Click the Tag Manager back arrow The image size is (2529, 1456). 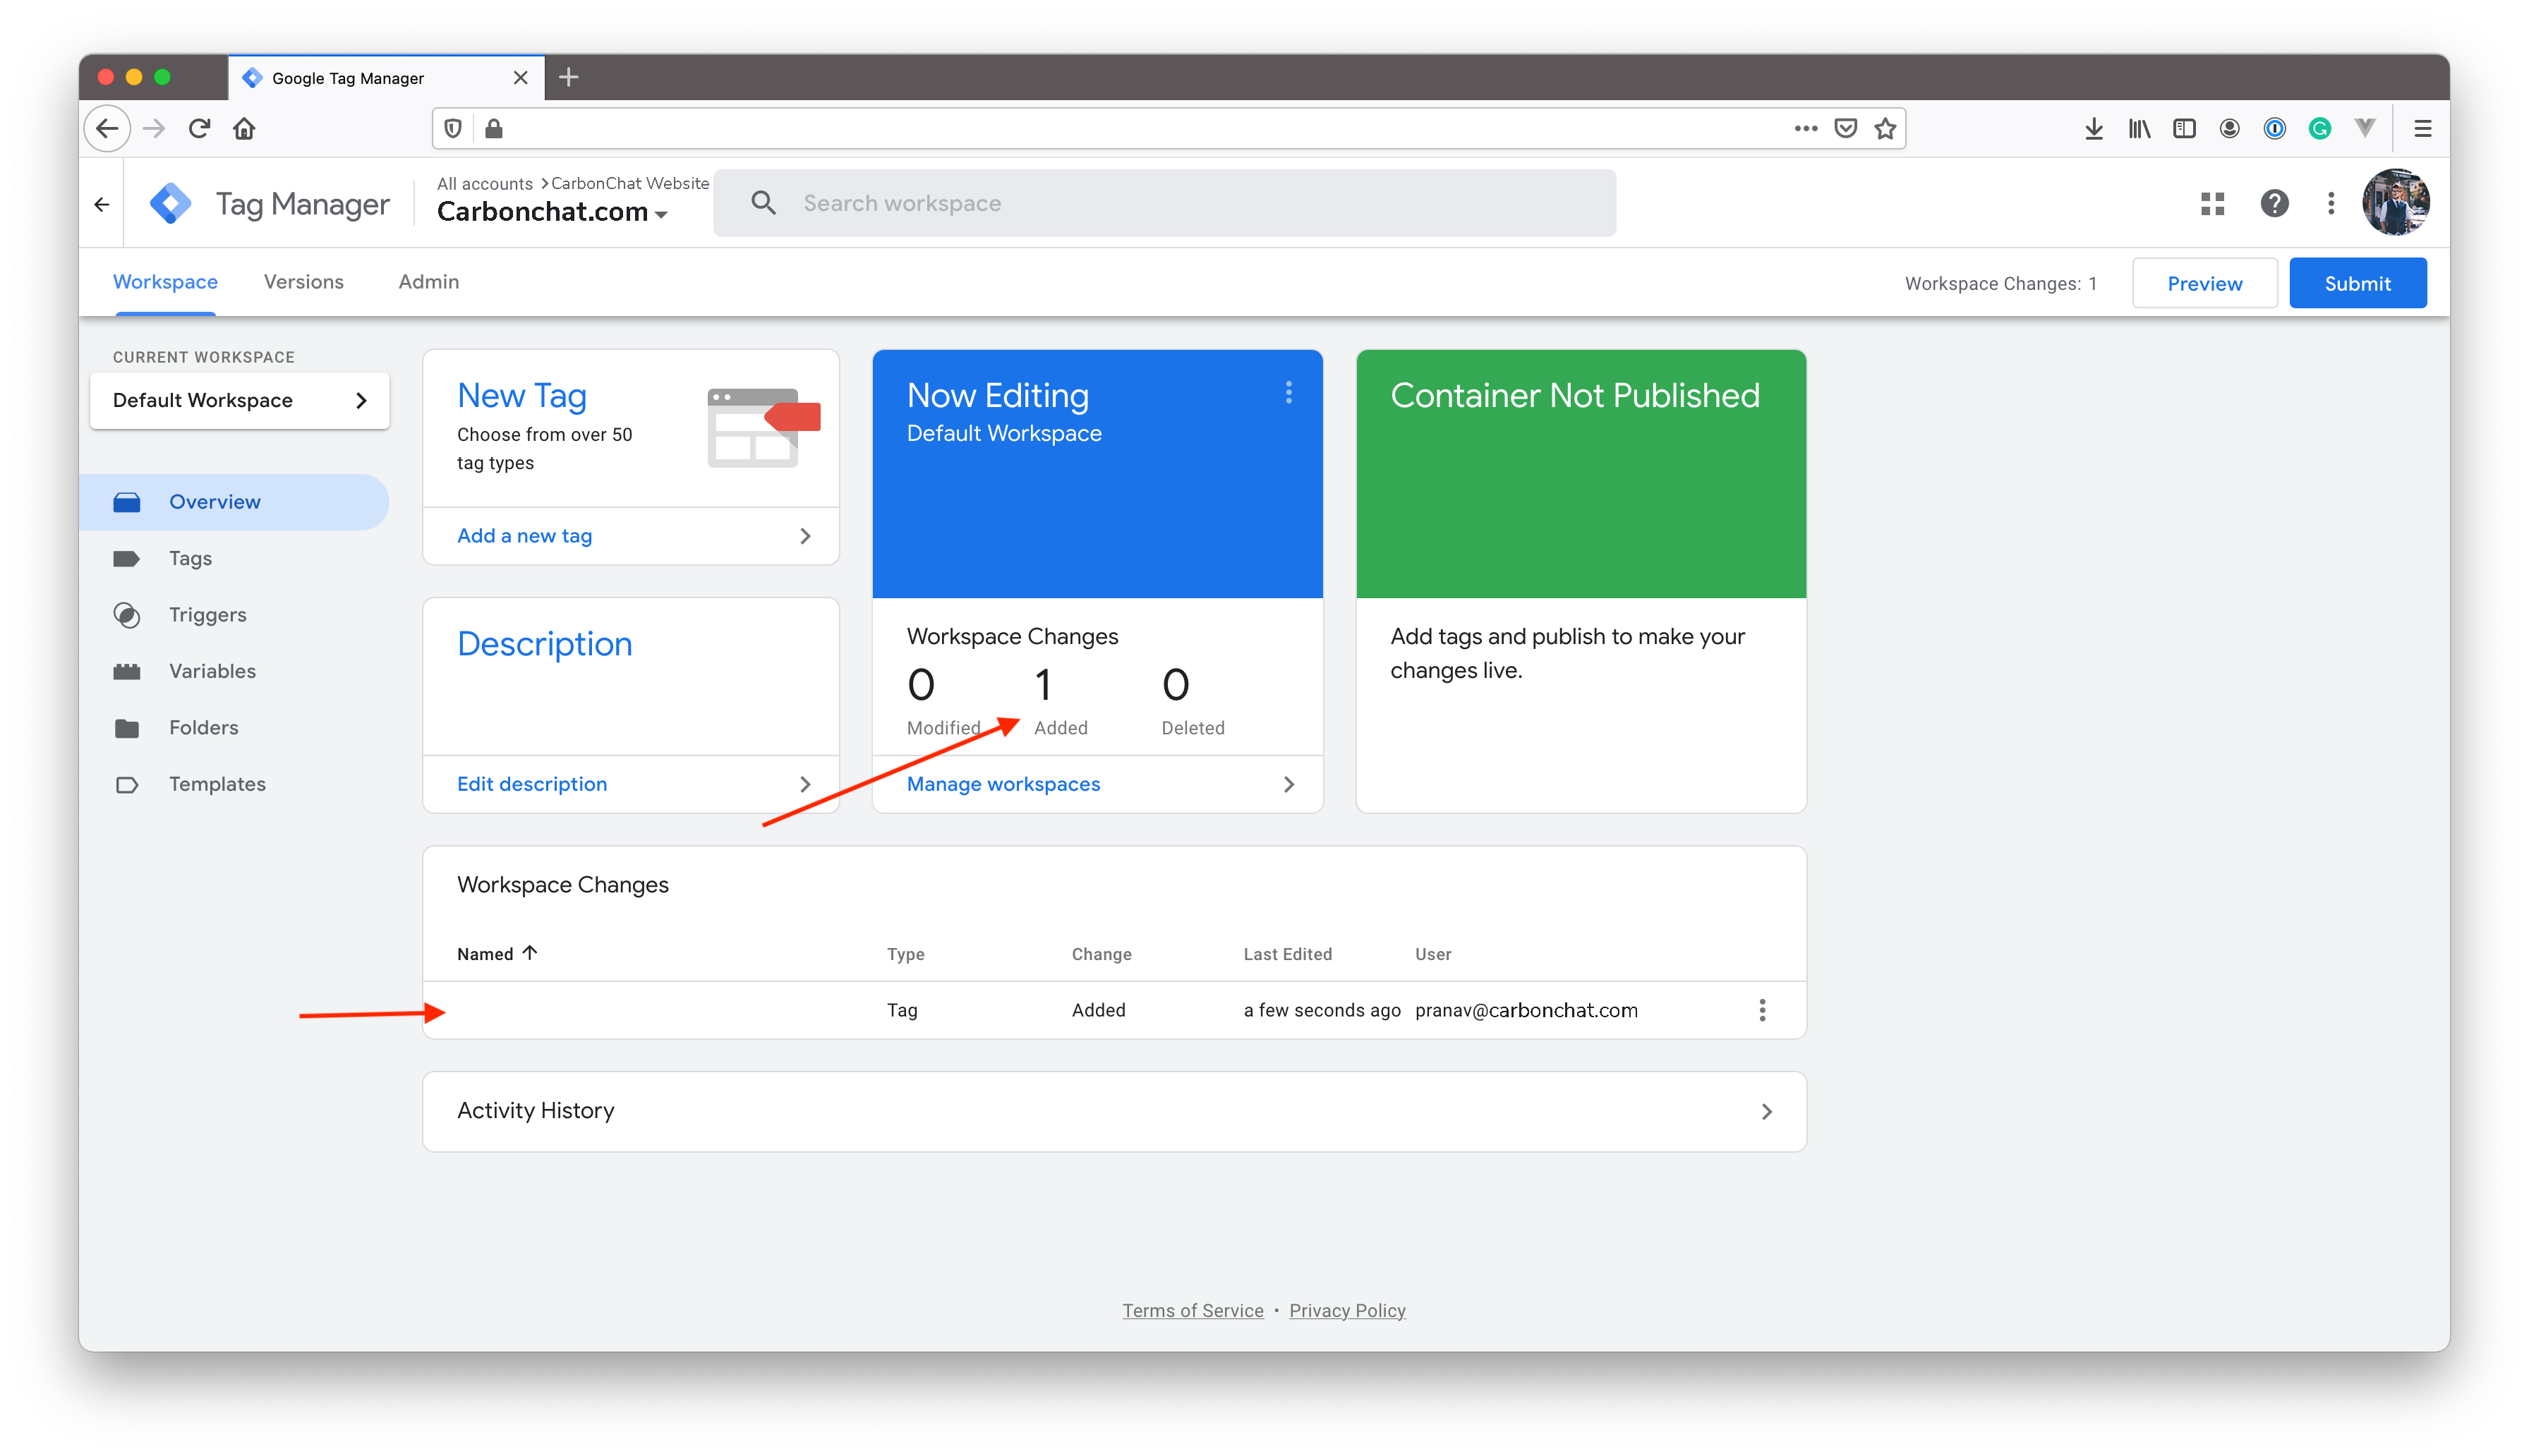102,204
